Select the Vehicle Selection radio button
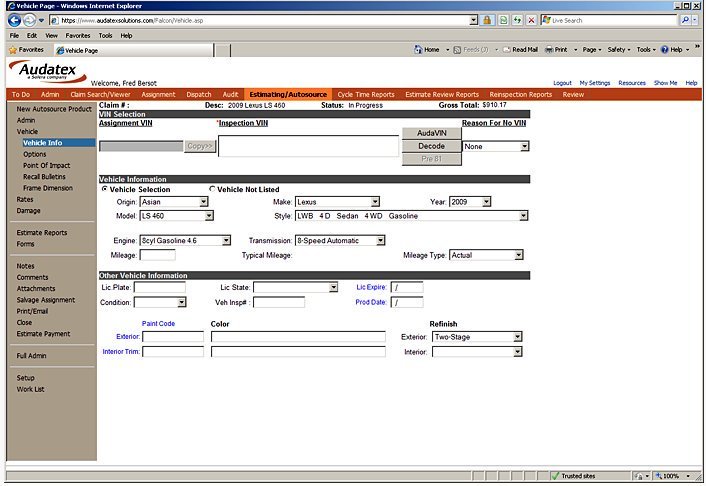 pos(104,189)
